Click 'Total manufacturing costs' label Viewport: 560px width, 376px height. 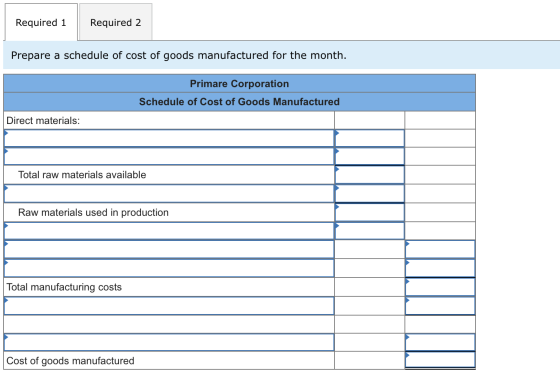click(64, 287)
